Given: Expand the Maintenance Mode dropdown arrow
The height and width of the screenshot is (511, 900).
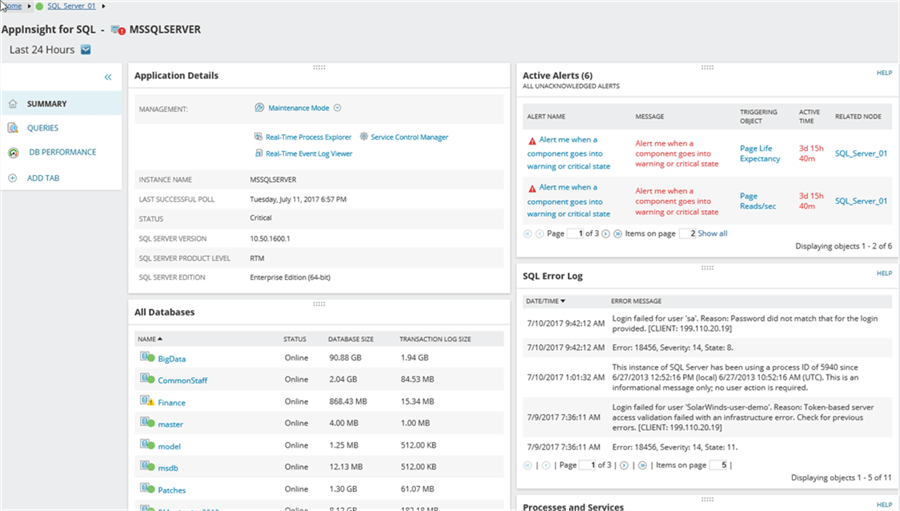Looking at the screenshot, I should pyautogui.click(x=338, y=108).
